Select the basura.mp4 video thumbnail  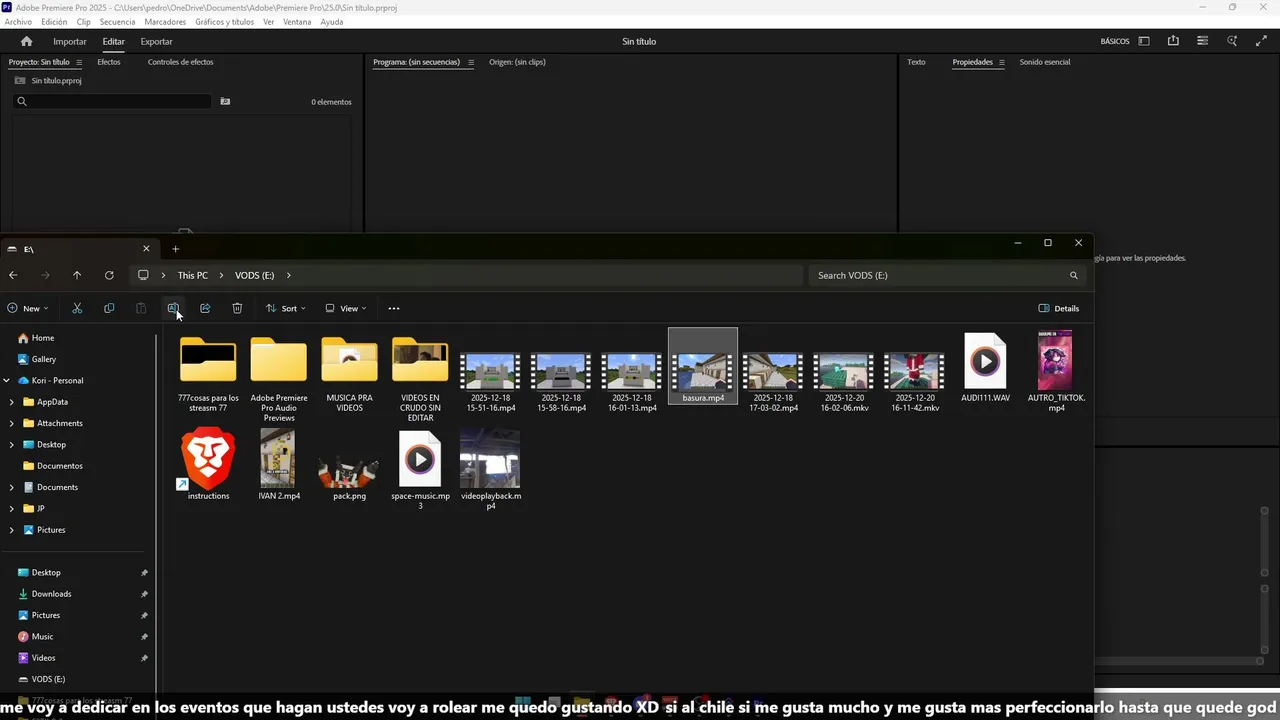(703, 367)
